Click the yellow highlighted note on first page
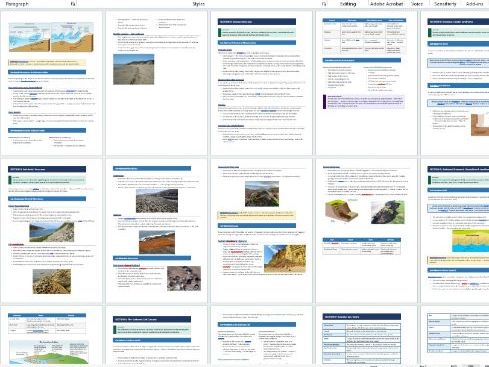The height and width of the screenshot is (367, 489). (x=47, y=63)
